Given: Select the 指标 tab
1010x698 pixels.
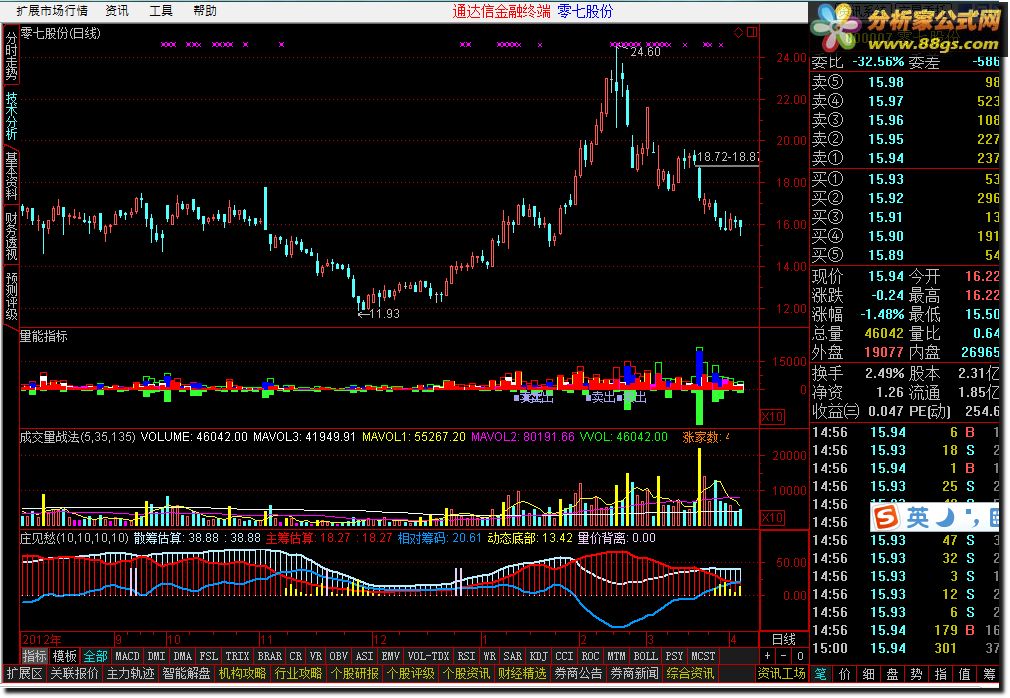Looking at the screenshot, I should (34, 656).
